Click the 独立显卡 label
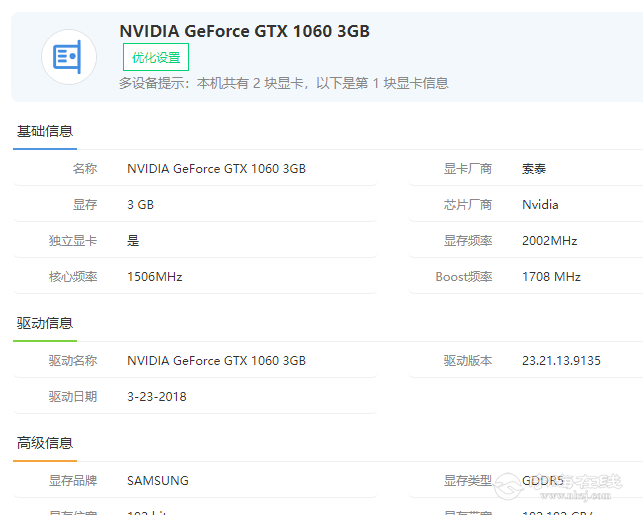 point(73,241)
